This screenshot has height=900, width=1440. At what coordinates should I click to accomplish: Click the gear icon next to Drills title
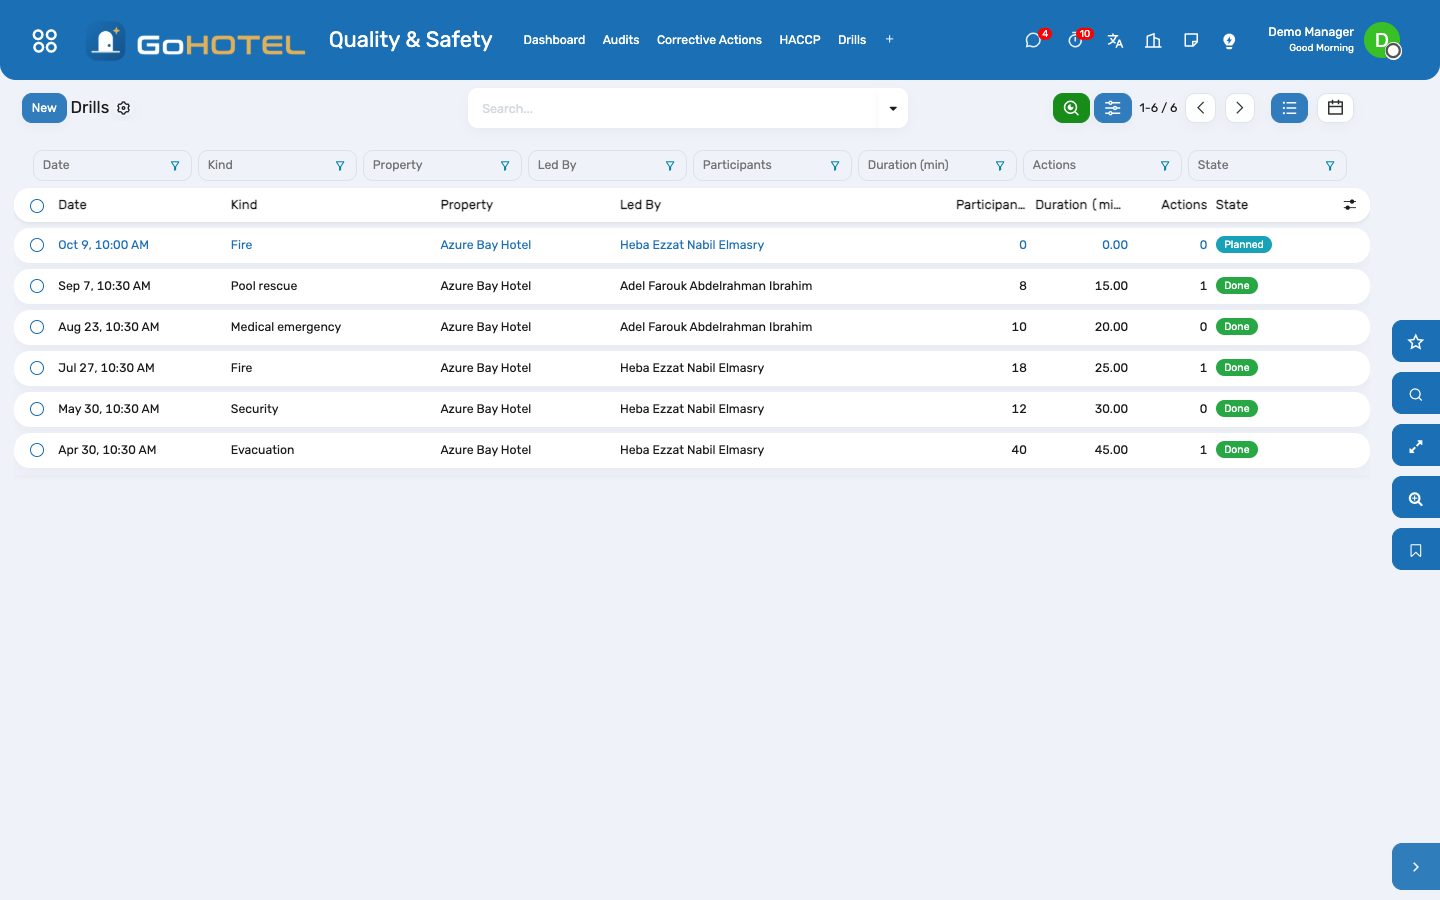(124, 108)
